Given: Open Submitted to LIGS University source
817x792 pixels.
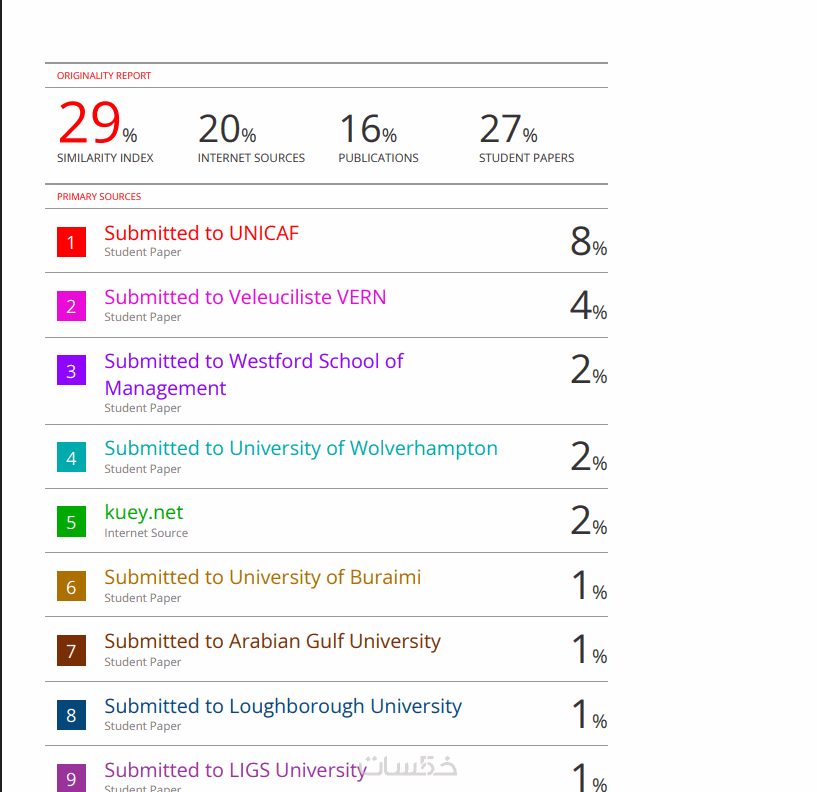Looking at the screenshot, I should tap(235, 770).
